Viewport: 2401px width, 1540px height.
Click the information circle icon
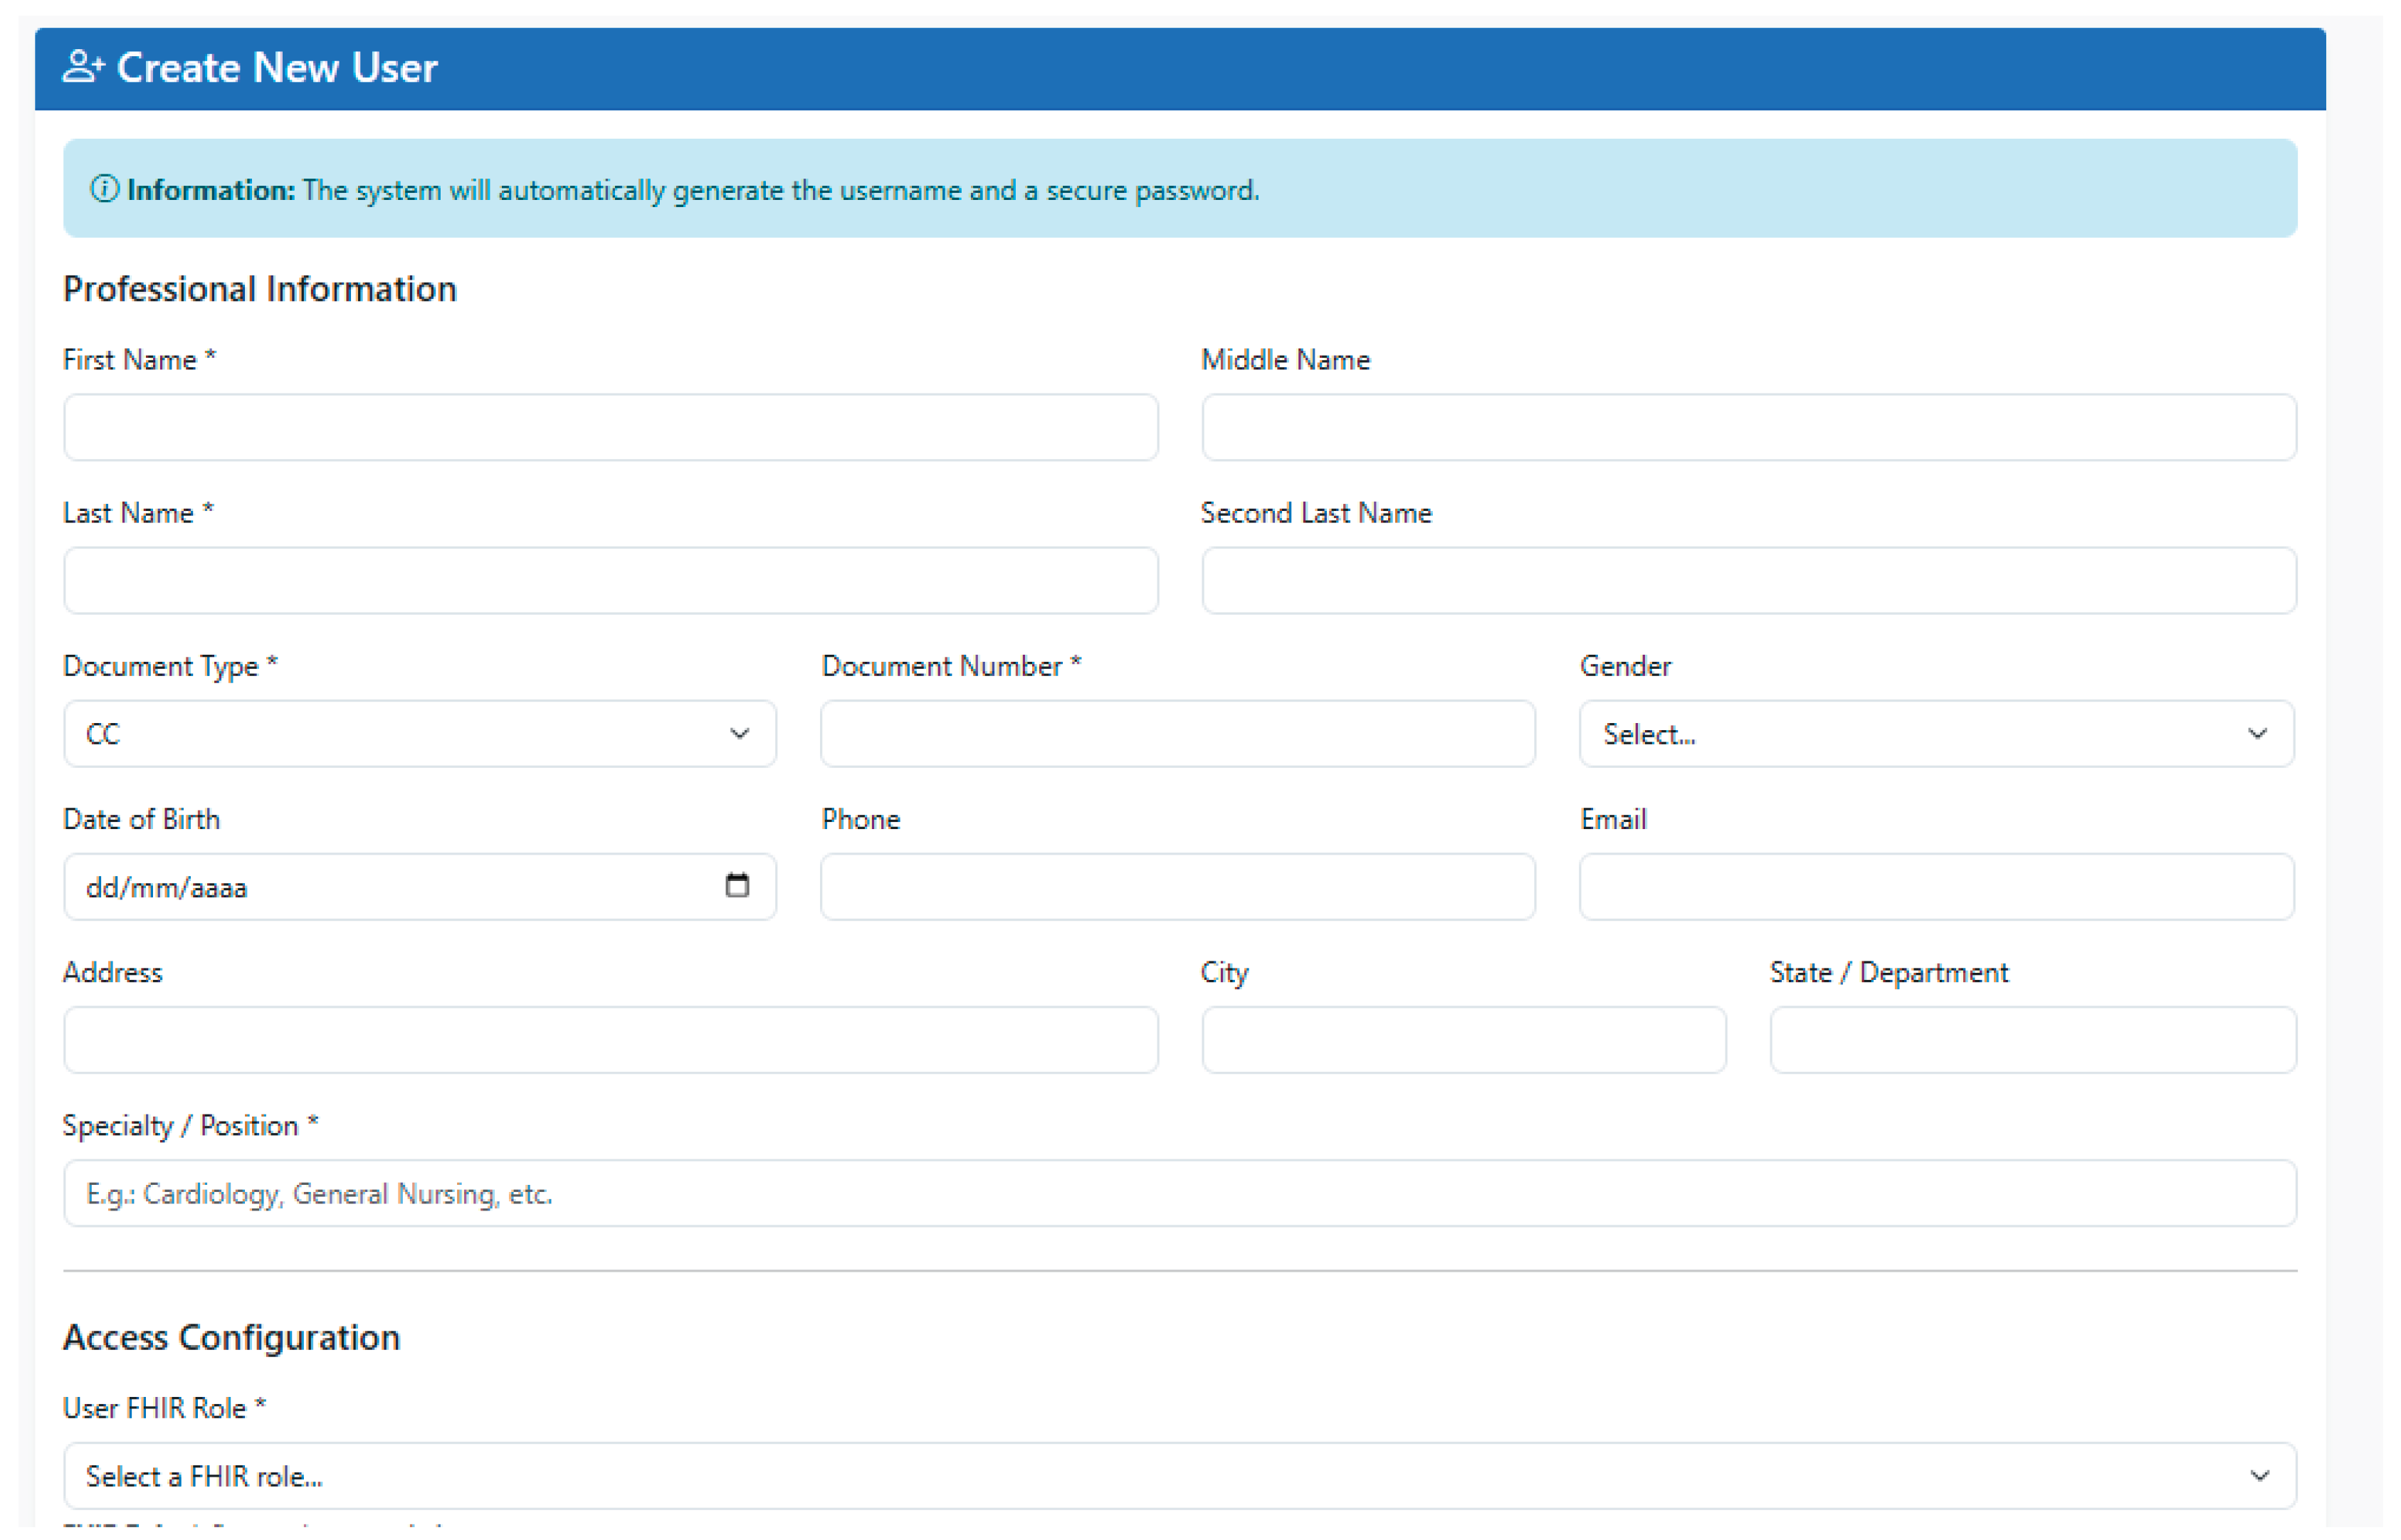(104, 189)
